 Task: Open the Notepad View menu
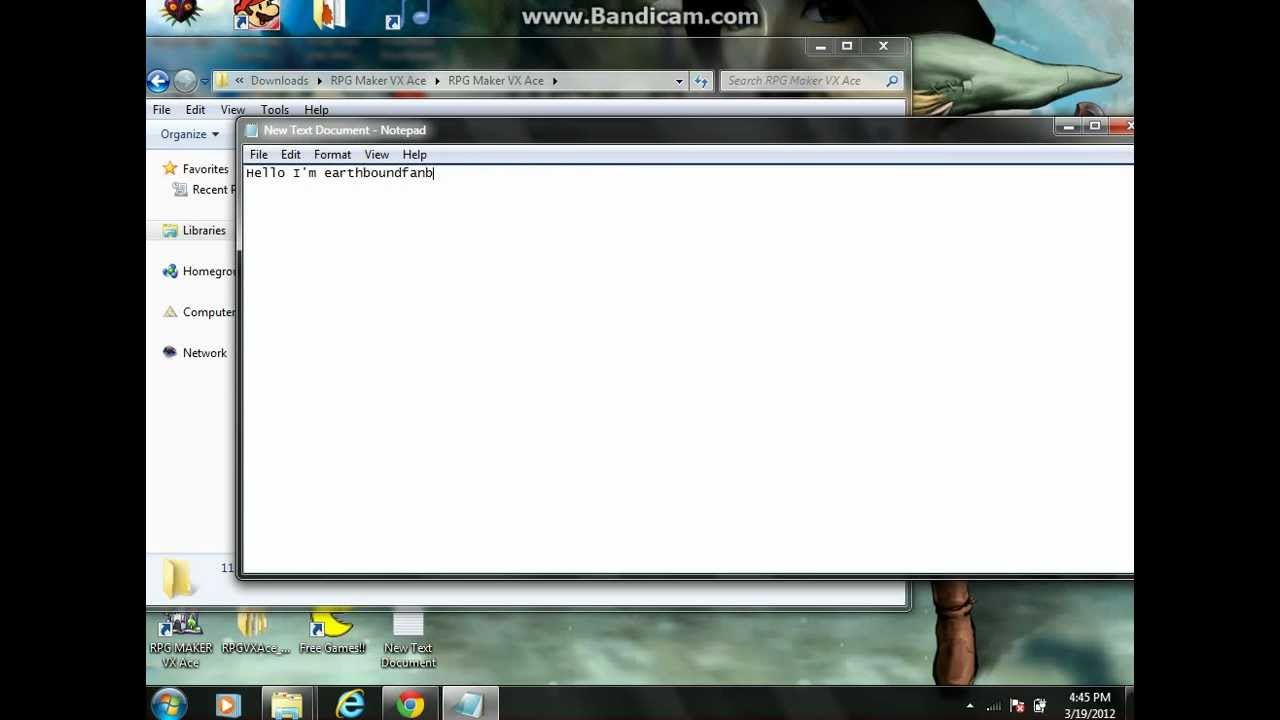coord(376,155)
